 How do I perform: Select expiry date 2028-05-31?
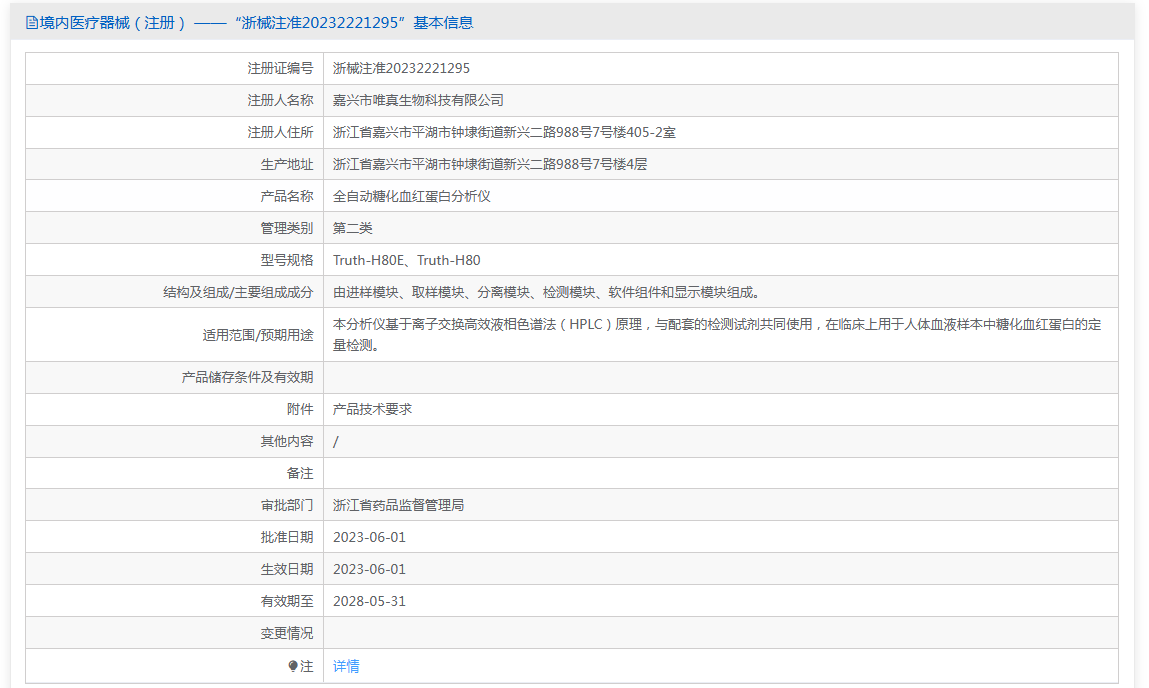(x=369, y=602)
